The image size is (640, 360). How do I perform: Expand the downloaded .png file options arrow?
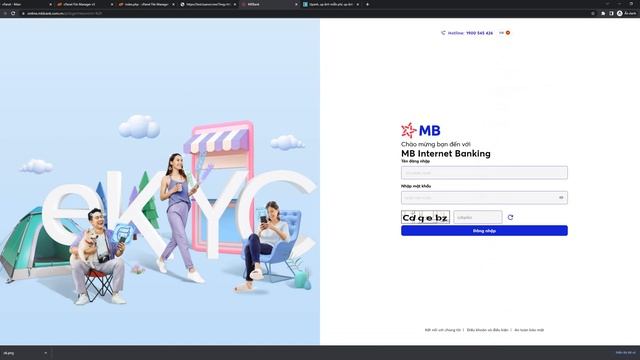click(x=46, y=353)
